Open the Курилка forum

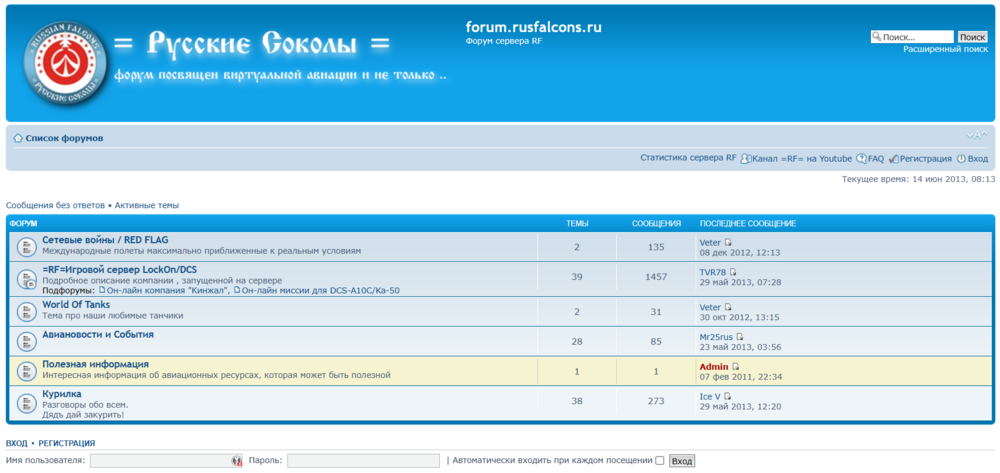click(62, 394)
